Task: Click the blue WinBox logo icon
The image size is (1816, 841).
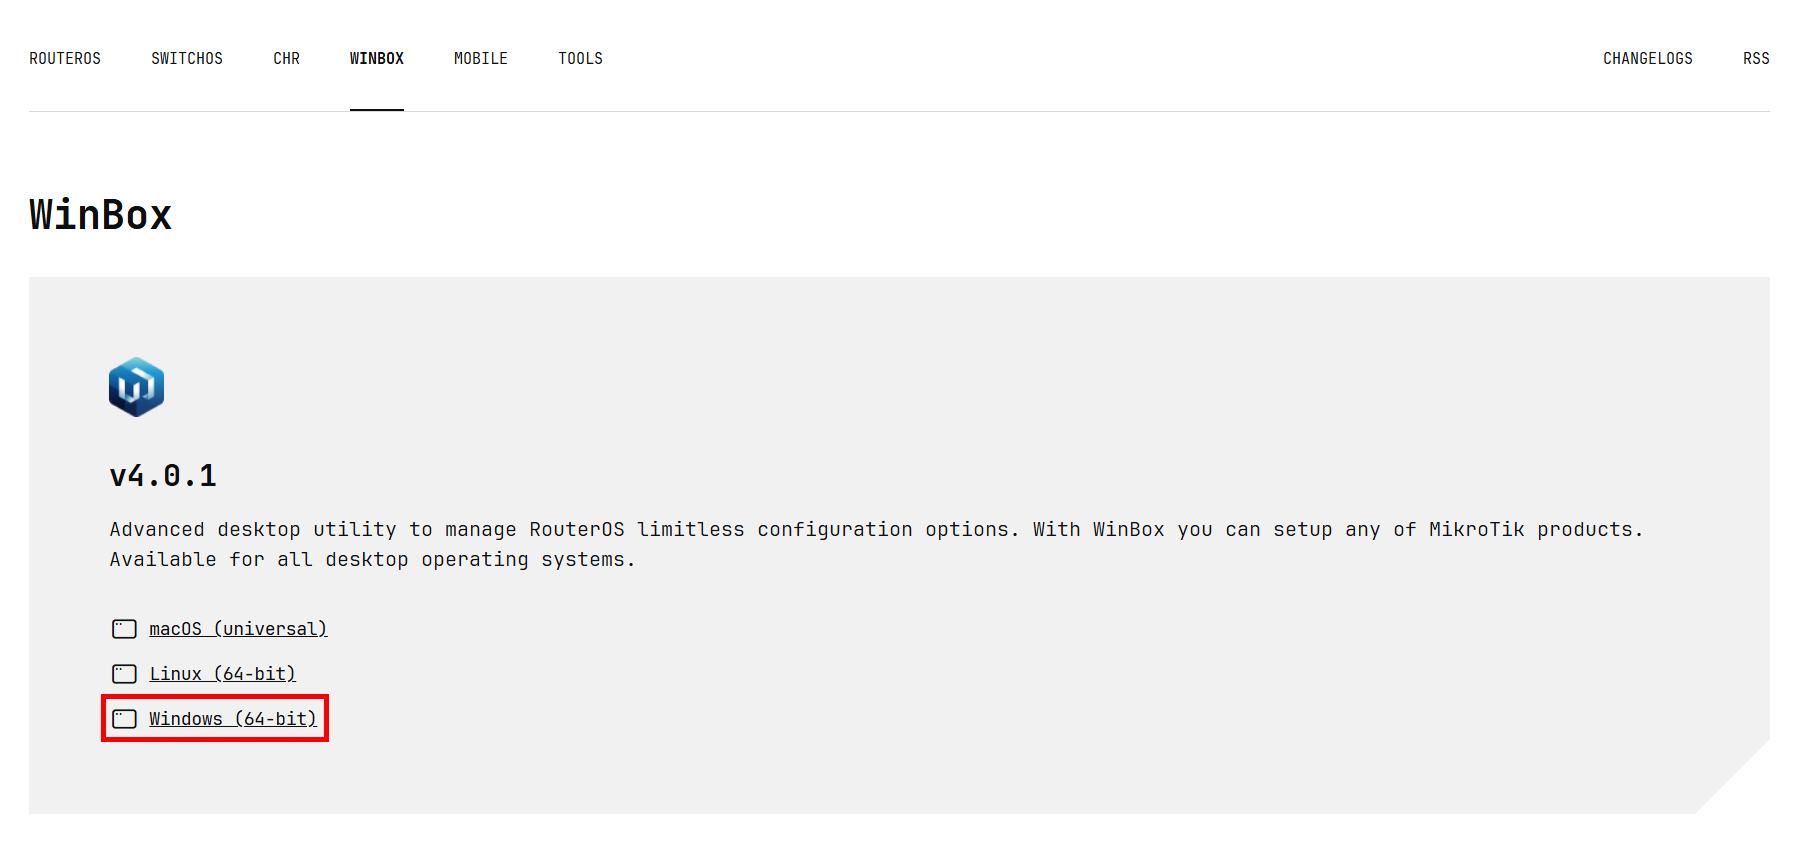Action: pos(136,387)
